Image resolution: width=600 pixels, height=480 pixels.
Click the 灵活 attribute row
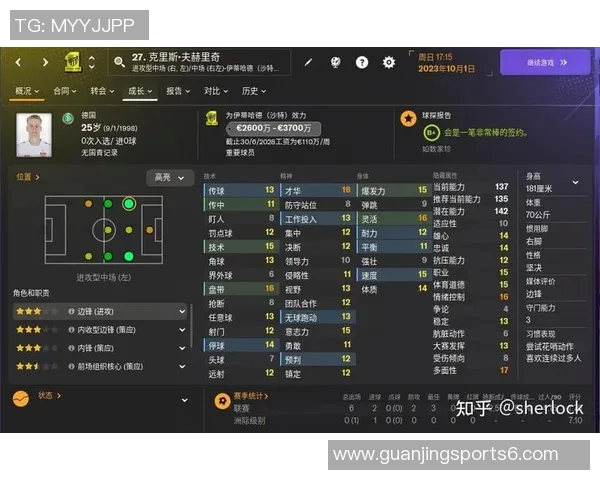coord(393,219)
